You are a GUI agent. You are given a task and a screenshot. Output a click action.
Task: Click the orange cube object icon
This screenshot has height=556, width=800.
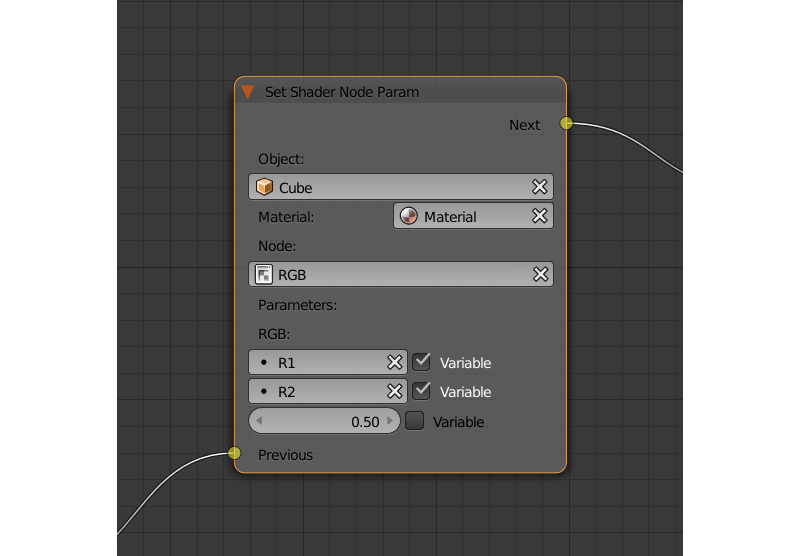[x=265, y=187]
